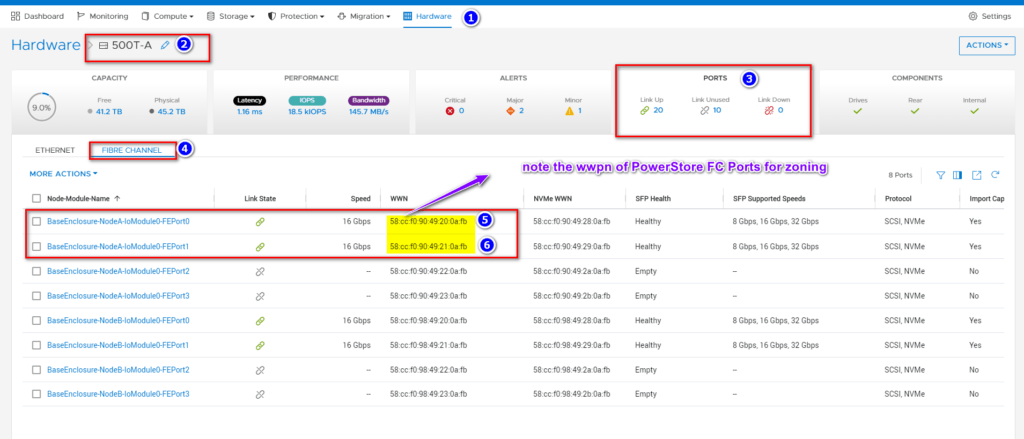This screenshot has height=439, width=1024.
Task: Open the column chooser icon above the table
Action: [958, 175]
